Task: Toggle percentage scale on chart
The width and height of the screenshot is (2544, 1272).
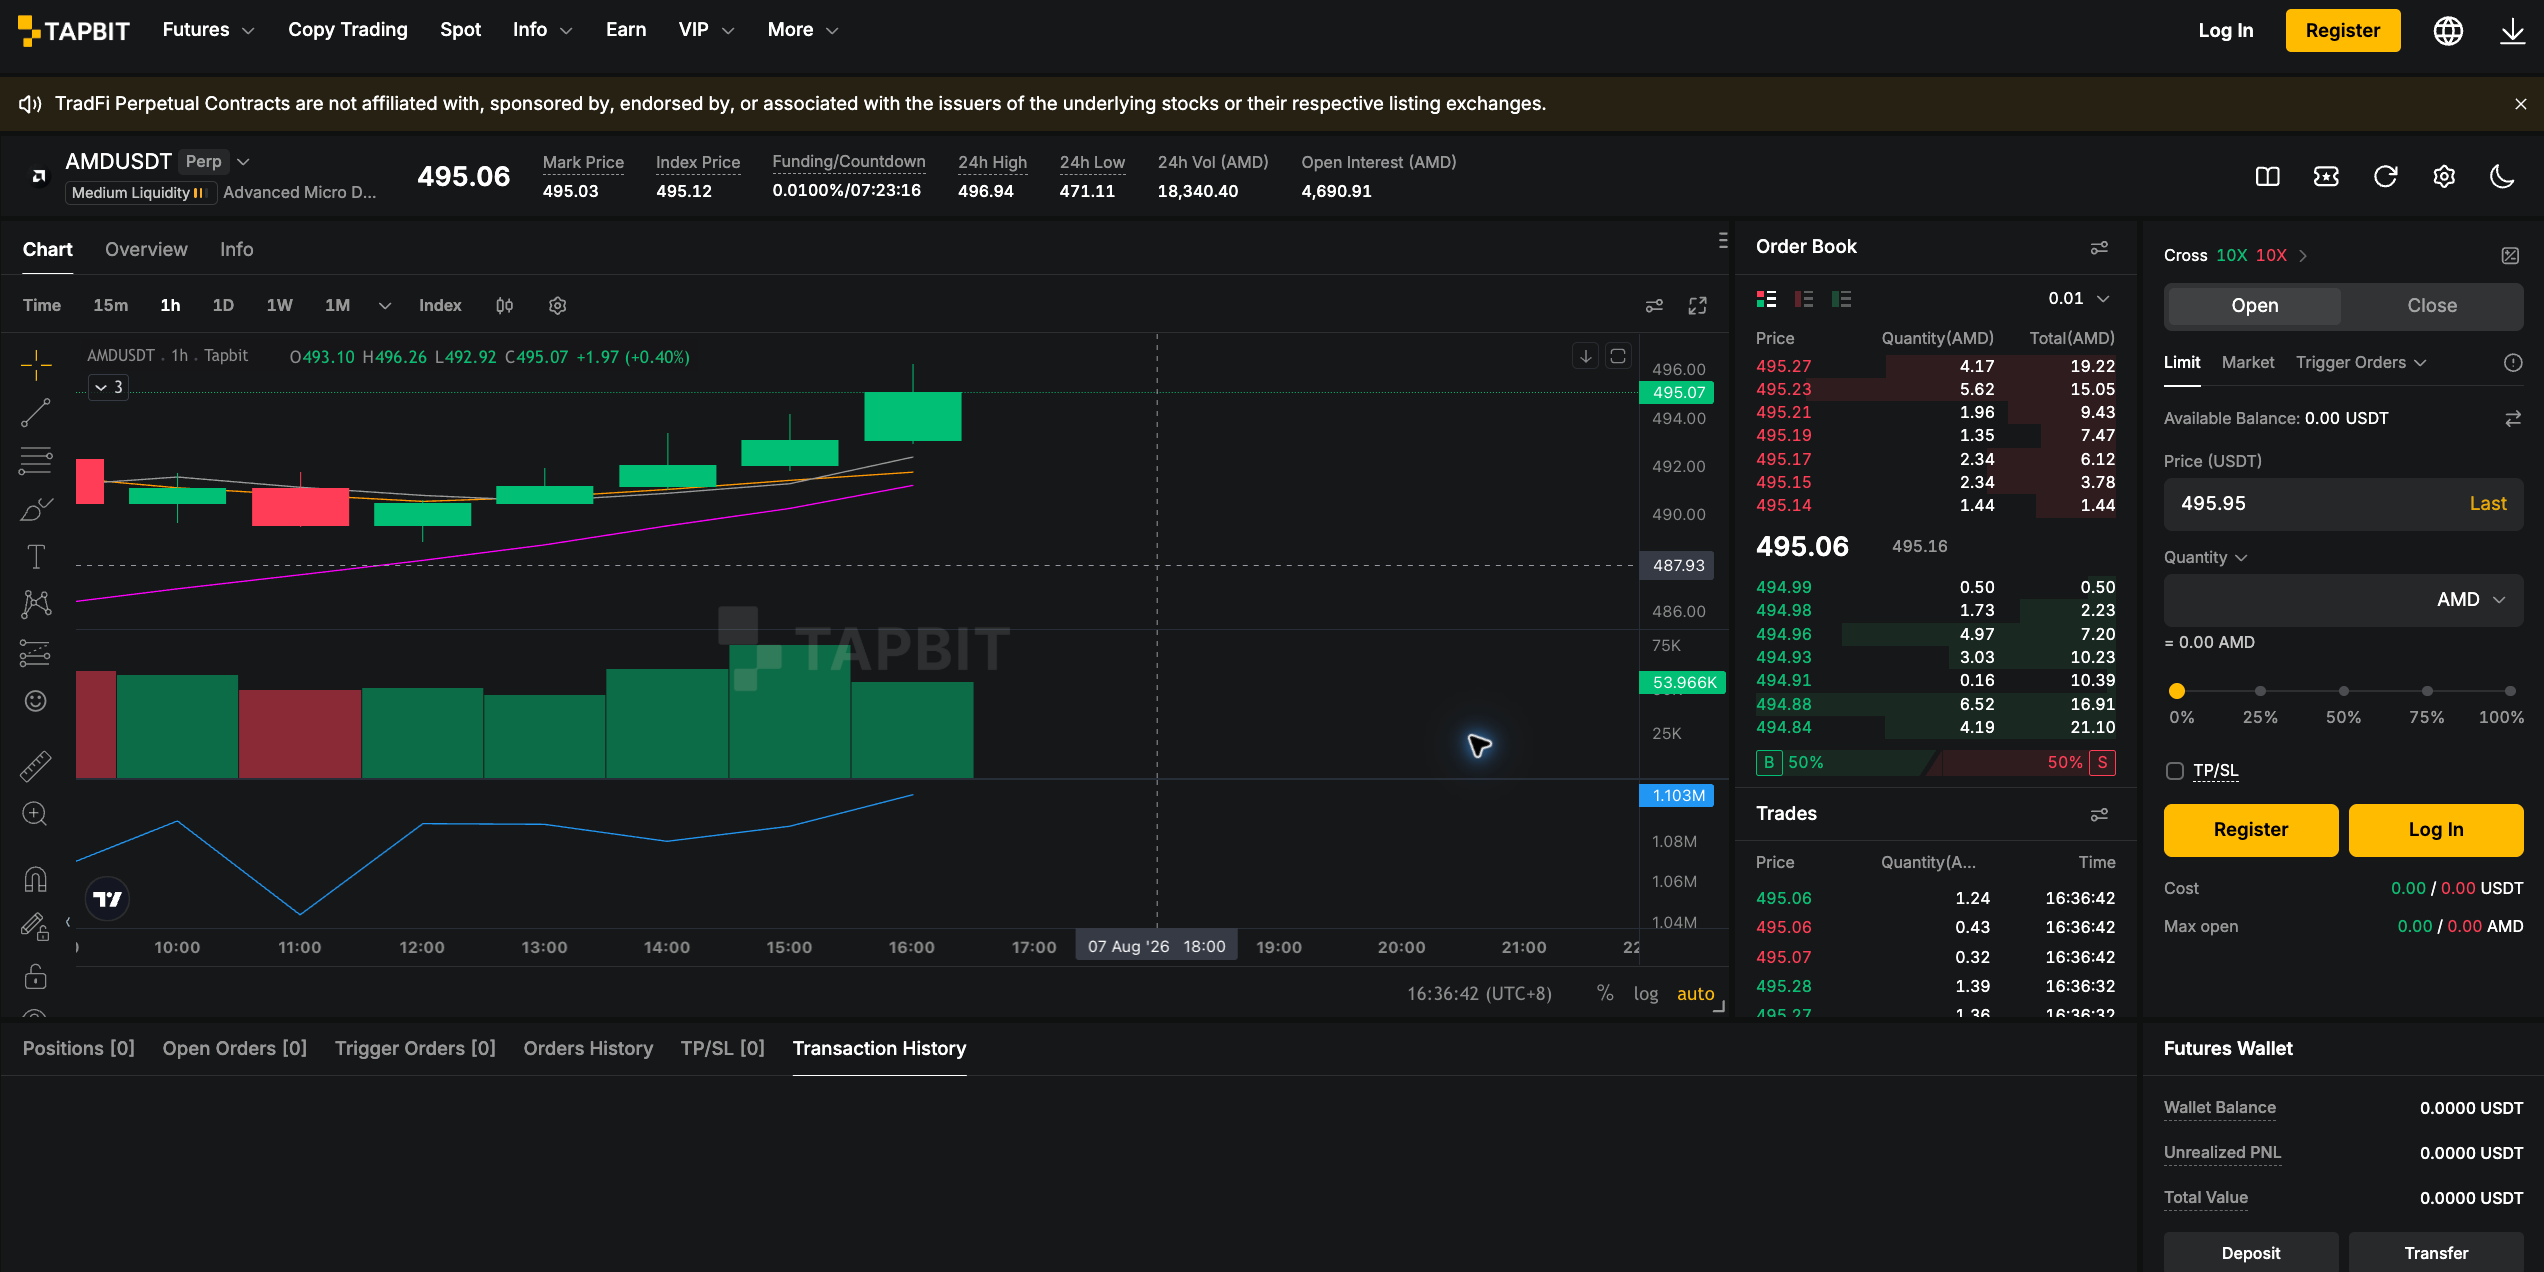Action: click(x=1605, y=994)
